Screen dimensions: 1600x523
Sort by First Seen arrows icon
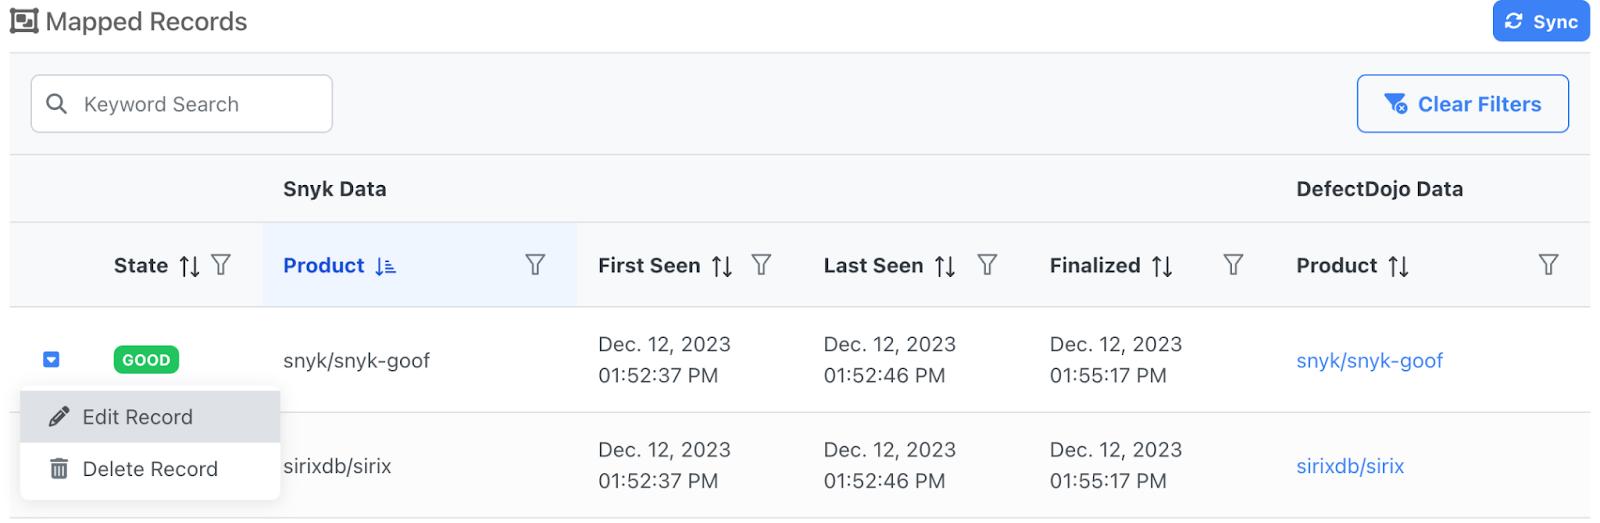(x=722, y=266)
